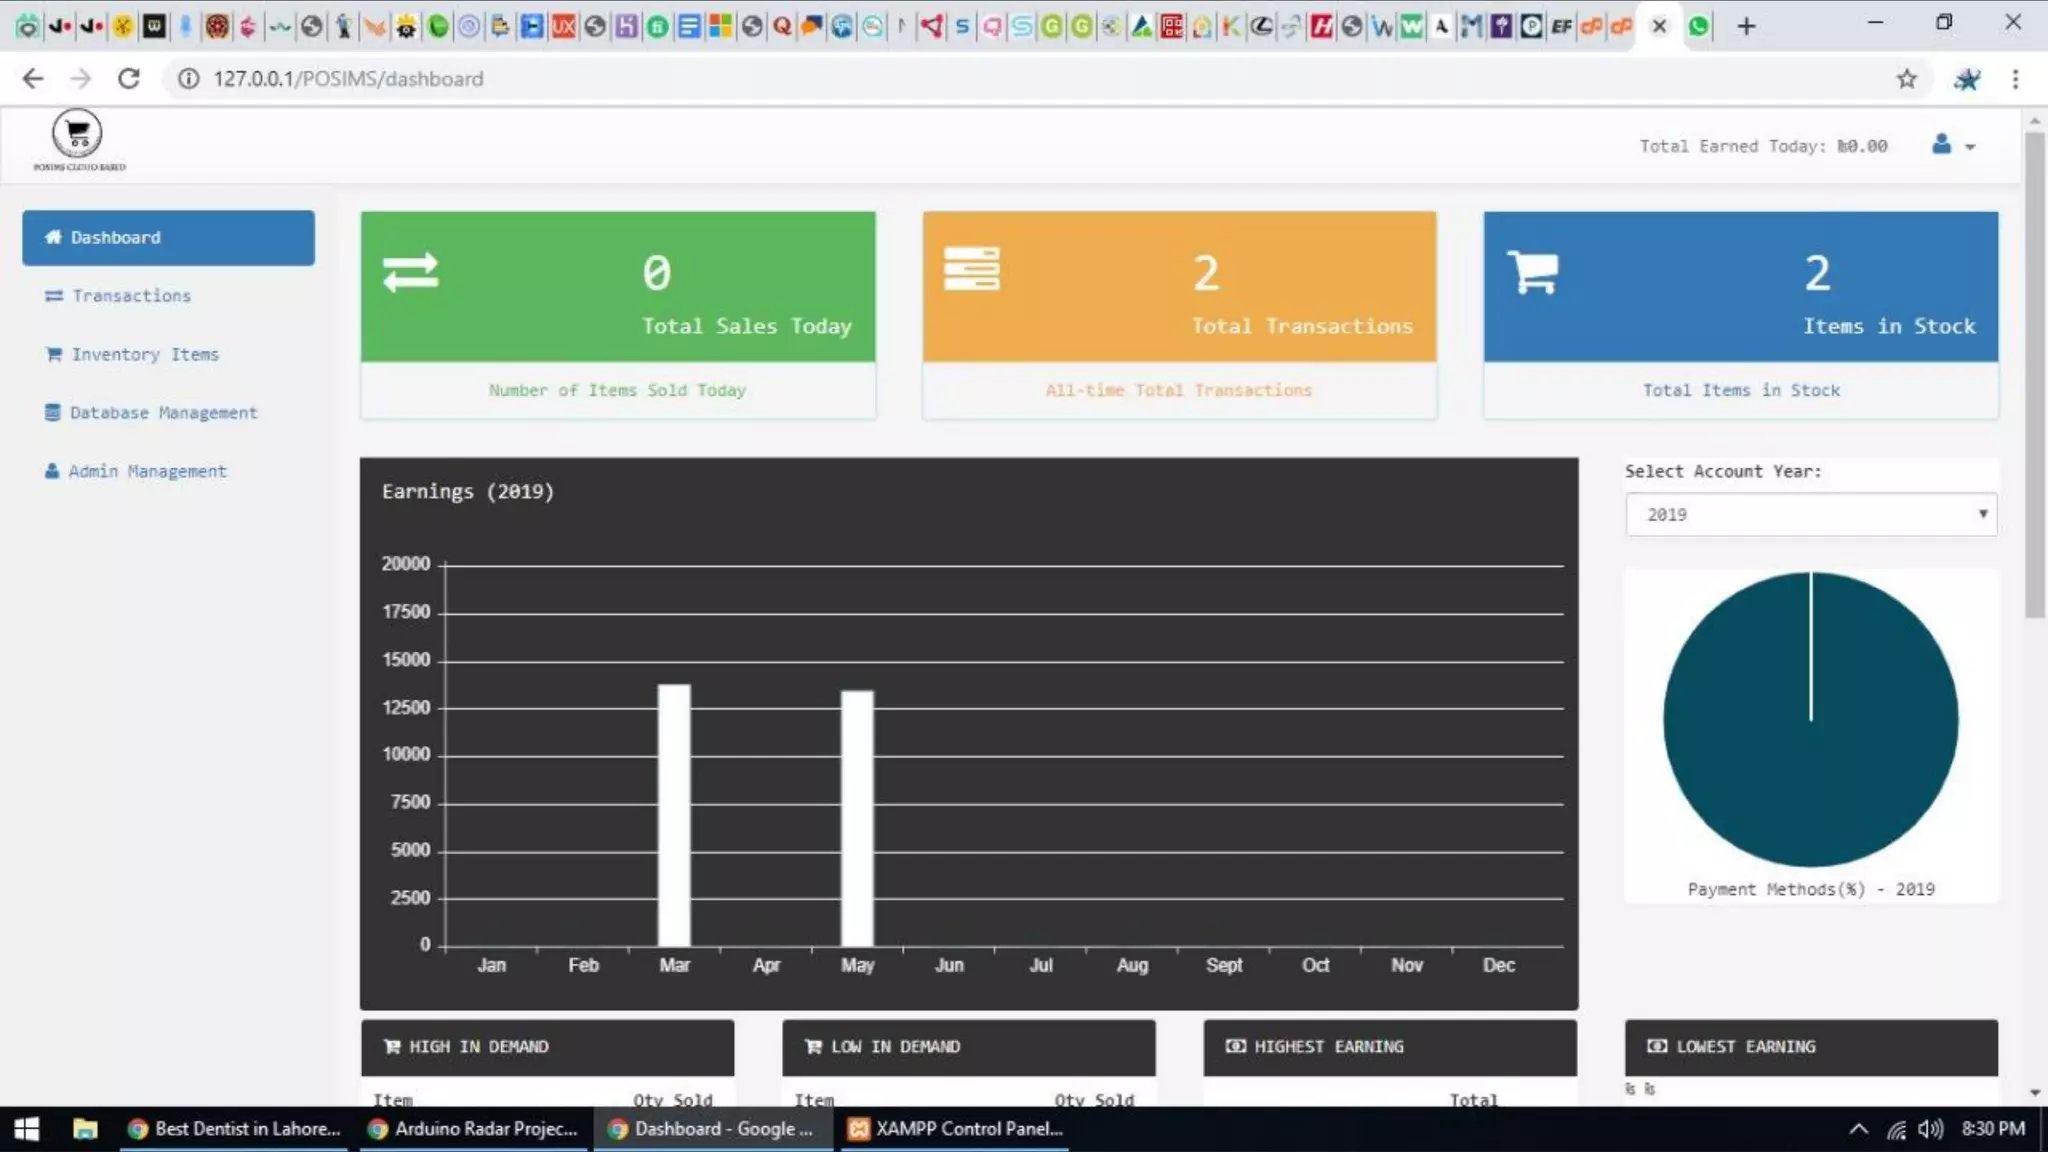Open Database Management section
The image size is (2048, 1152).
[151, 412]
